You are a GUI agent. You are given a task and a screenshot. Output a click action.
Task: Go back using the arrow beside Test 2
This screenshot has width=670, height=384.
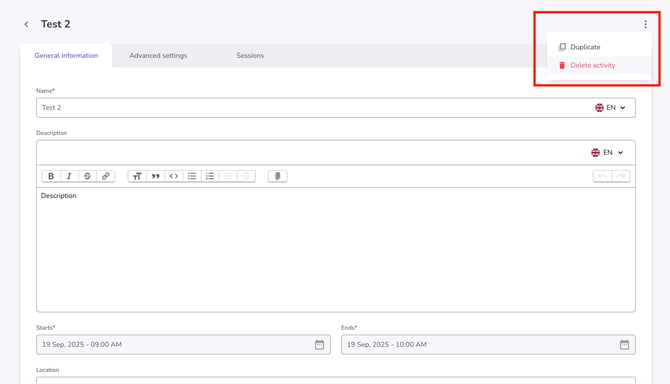[26, 24]
